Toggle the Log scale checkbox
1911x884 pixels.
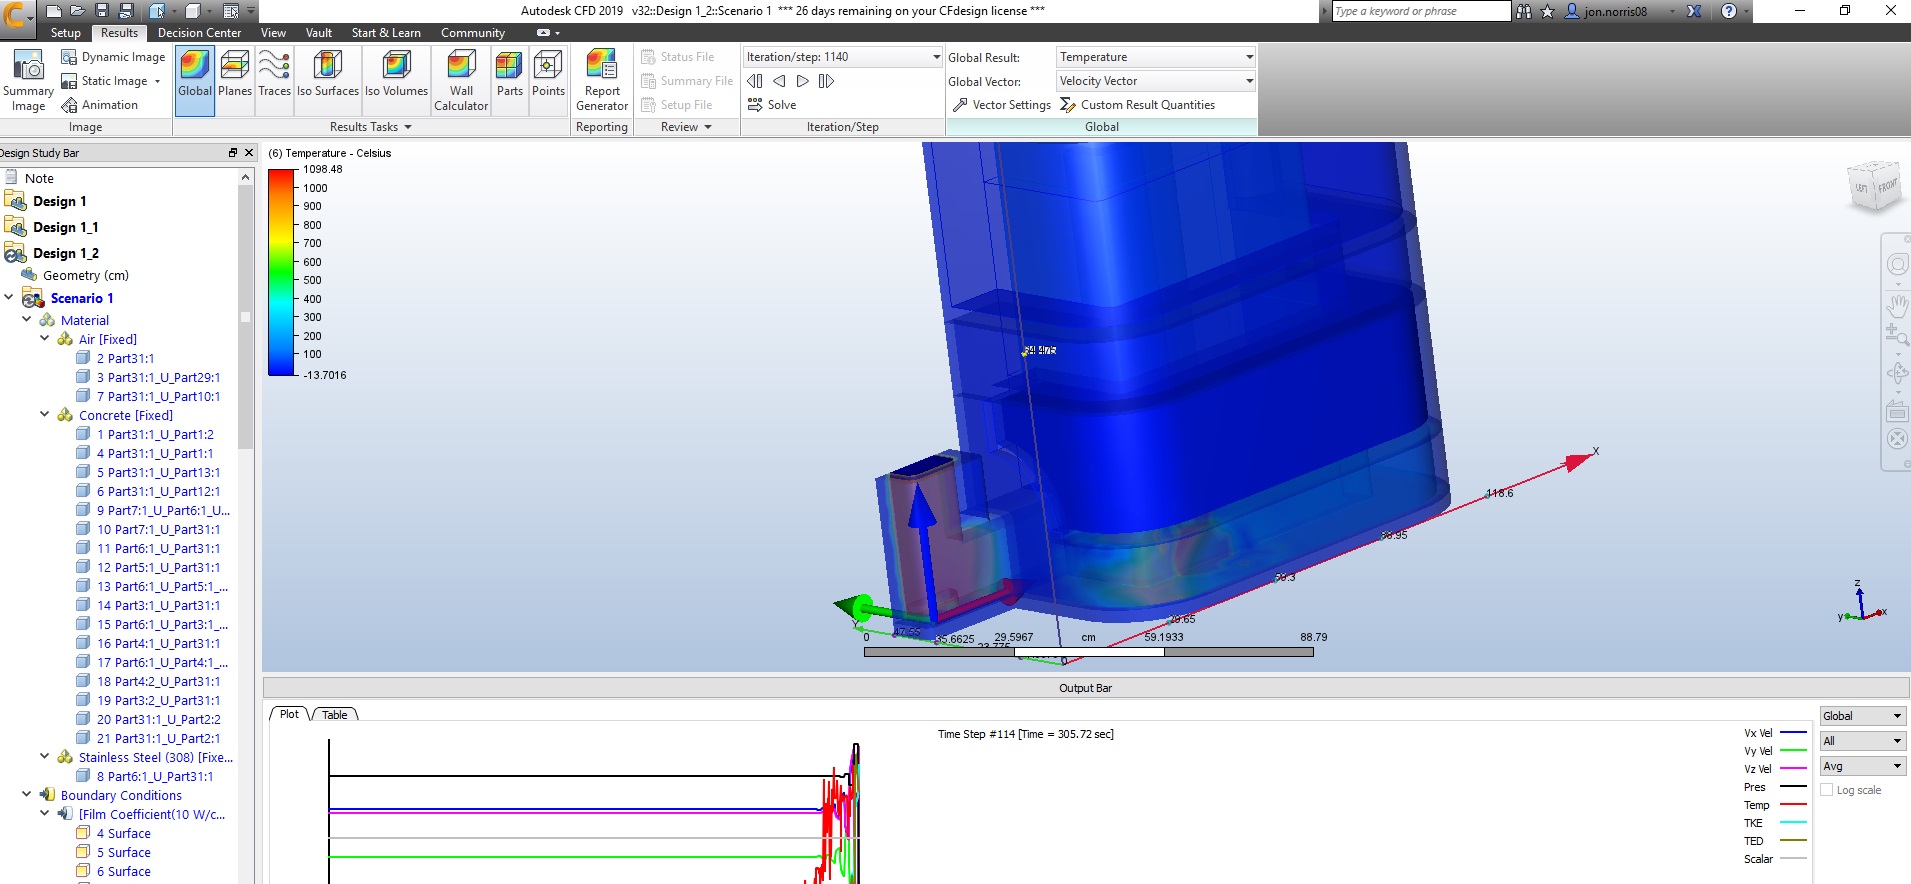(x=1827, y=790)
